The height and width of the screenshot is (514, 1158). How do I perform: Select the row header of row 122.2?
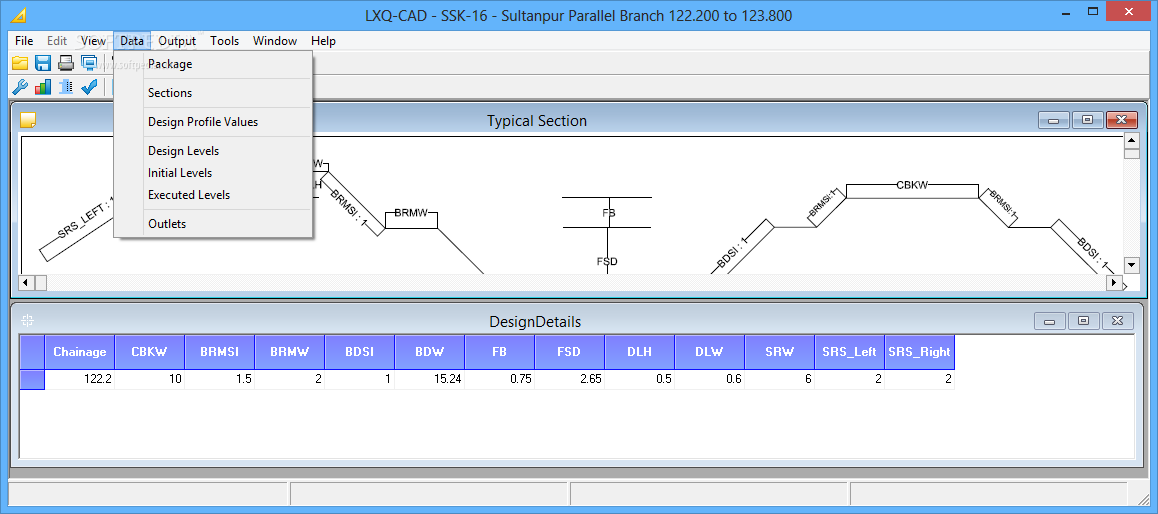(x=32, y=380)
